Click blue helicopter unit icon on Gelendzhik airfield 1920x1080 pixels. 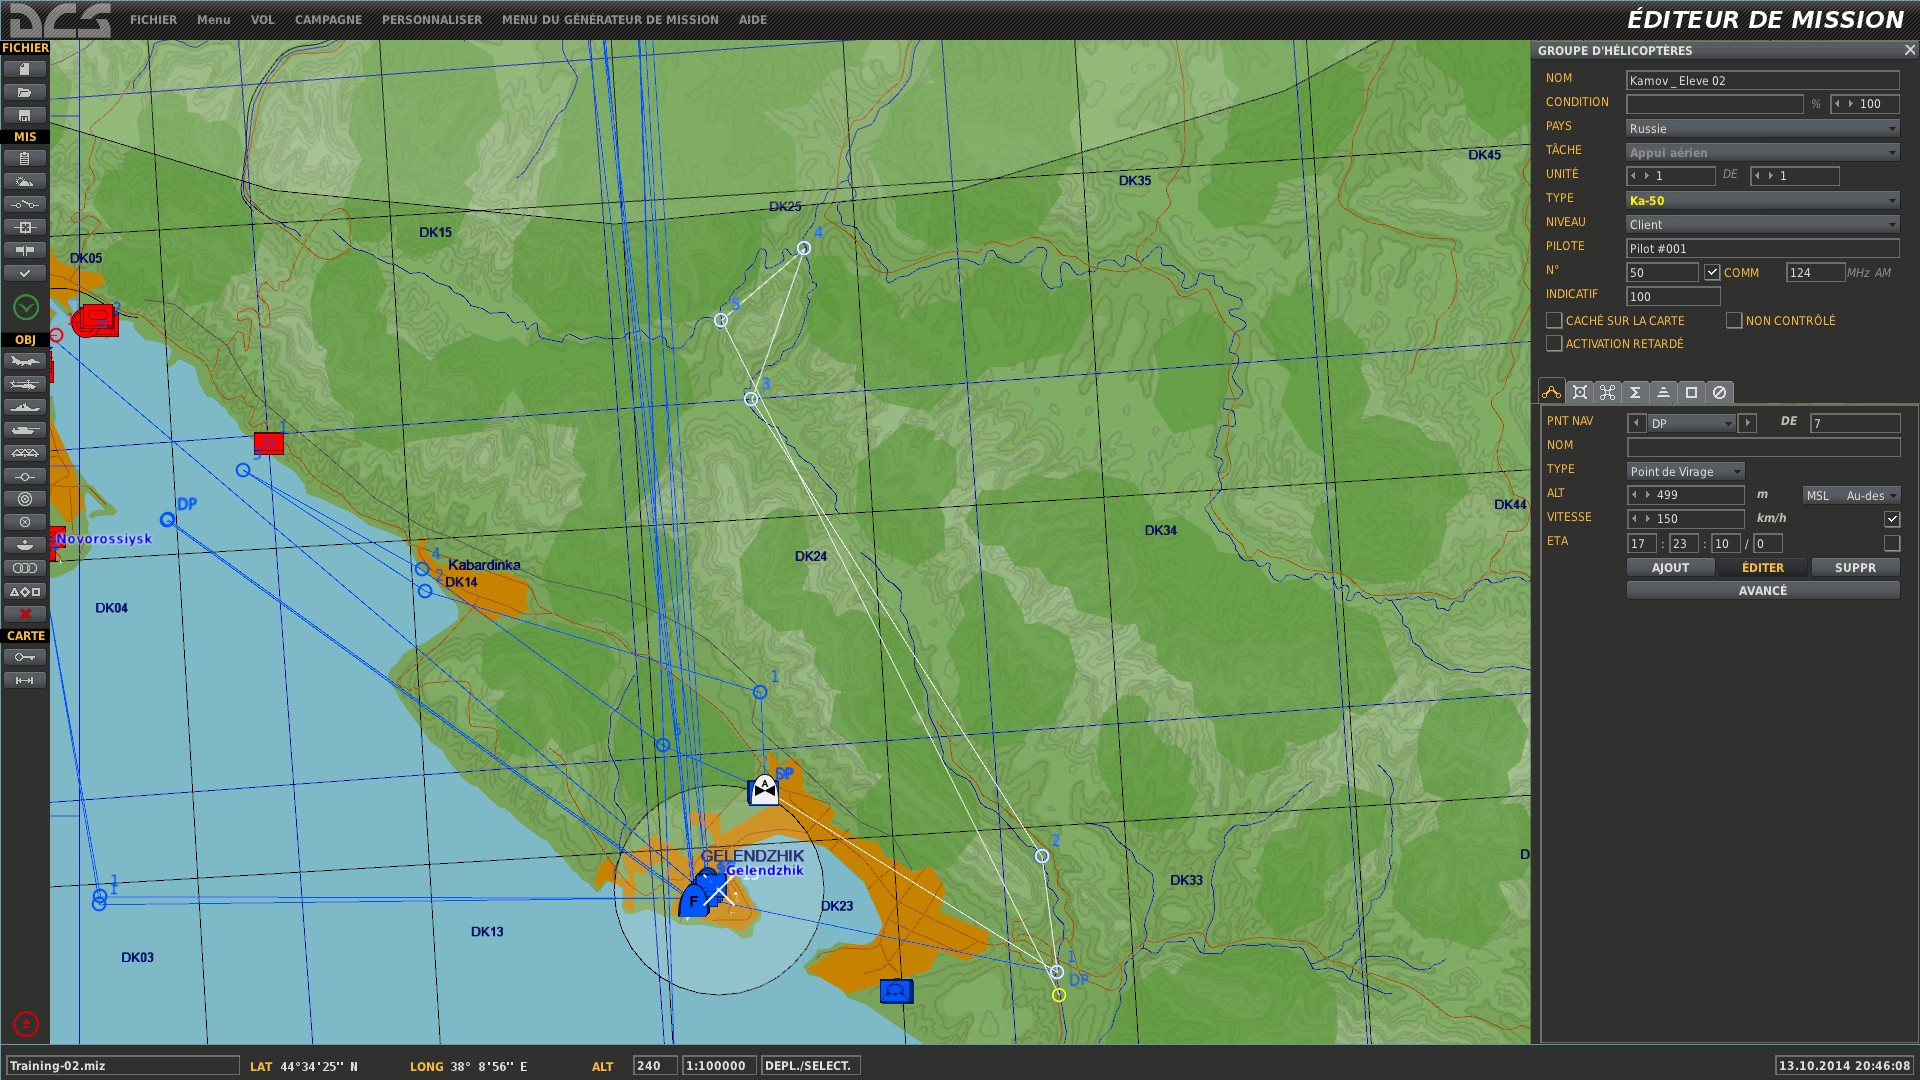point(695,900)
